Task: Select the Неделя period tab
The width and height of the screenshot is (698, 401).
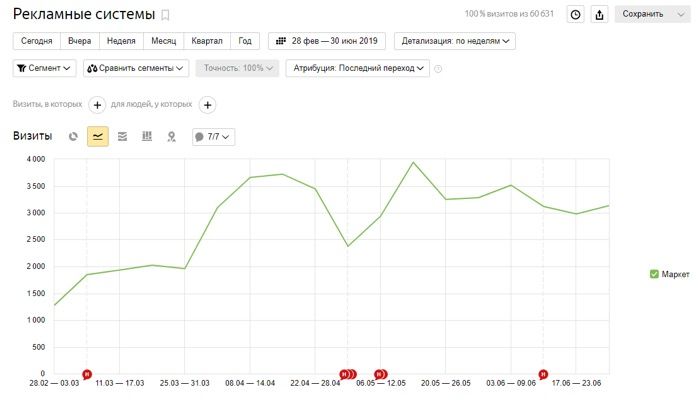Action: point(120,41)
